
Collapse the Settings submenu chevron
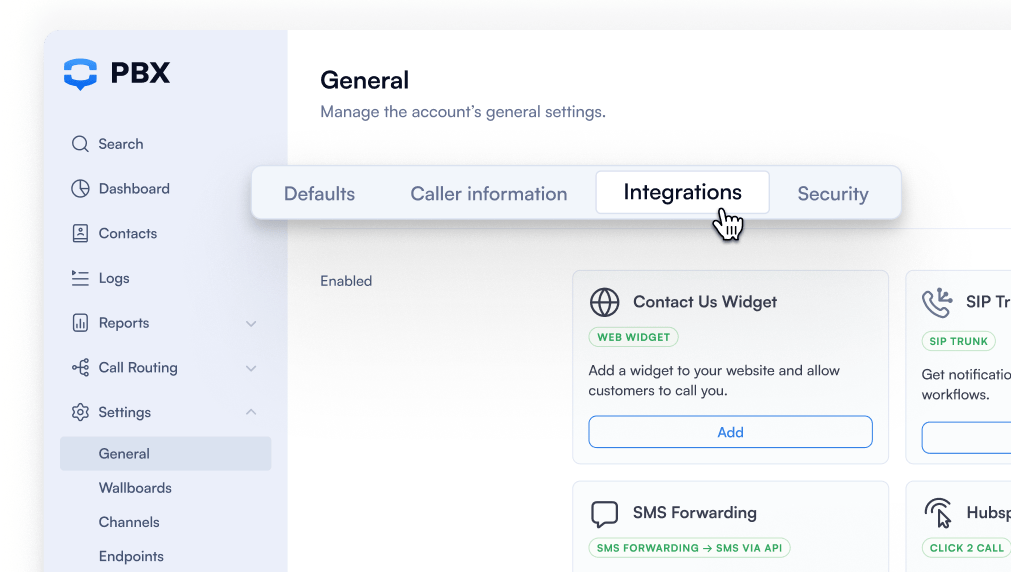tap(251, 412)
